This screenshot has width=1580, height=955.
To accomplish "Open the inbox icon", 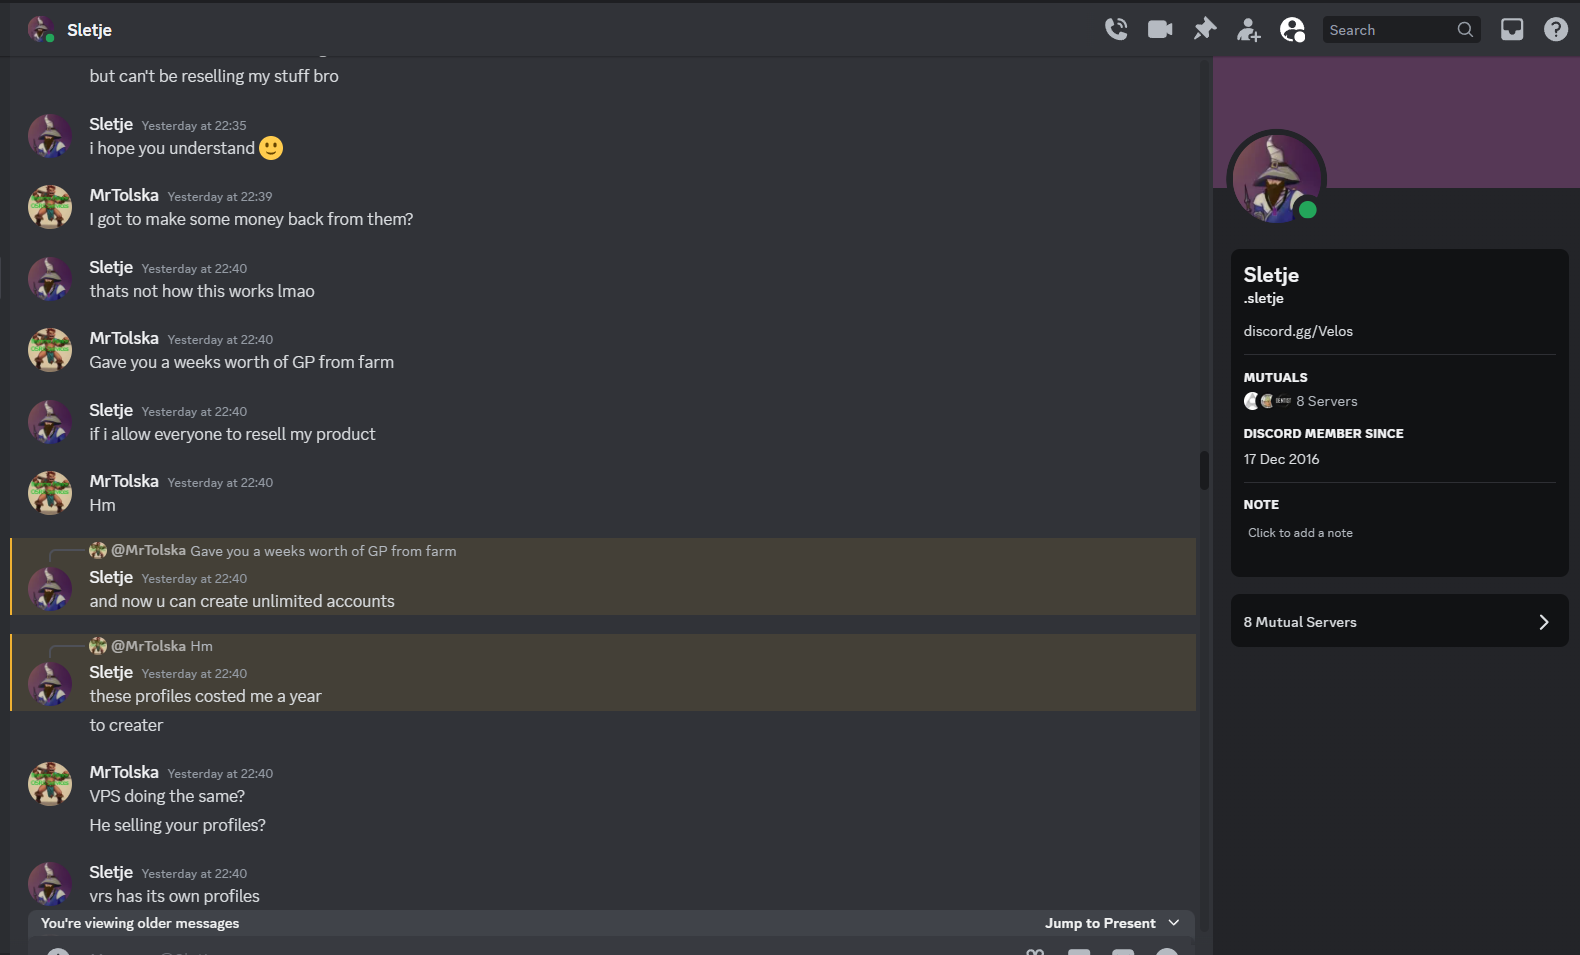I will (x=1512, y=30).
